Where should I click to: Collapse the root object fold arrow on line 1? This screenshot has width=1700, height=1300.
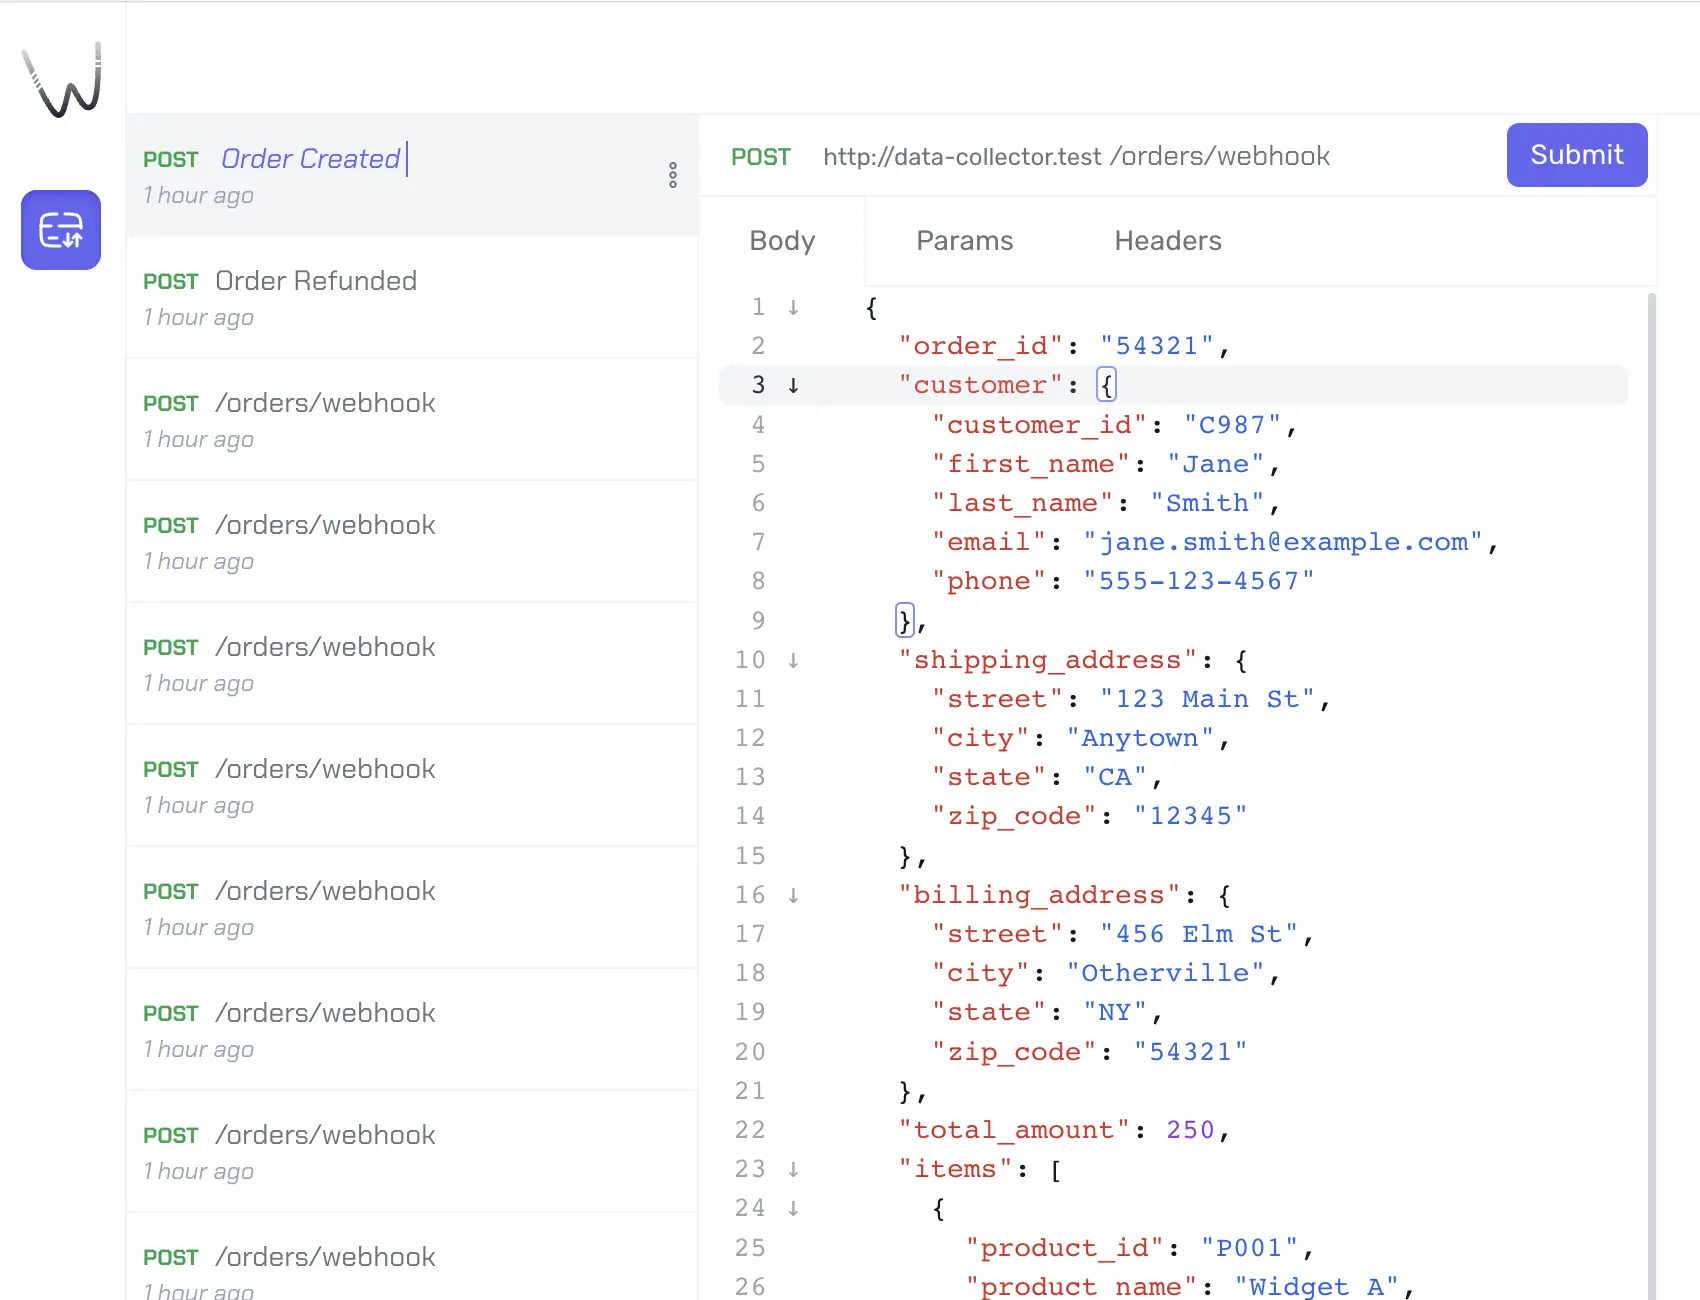(793, 307)
